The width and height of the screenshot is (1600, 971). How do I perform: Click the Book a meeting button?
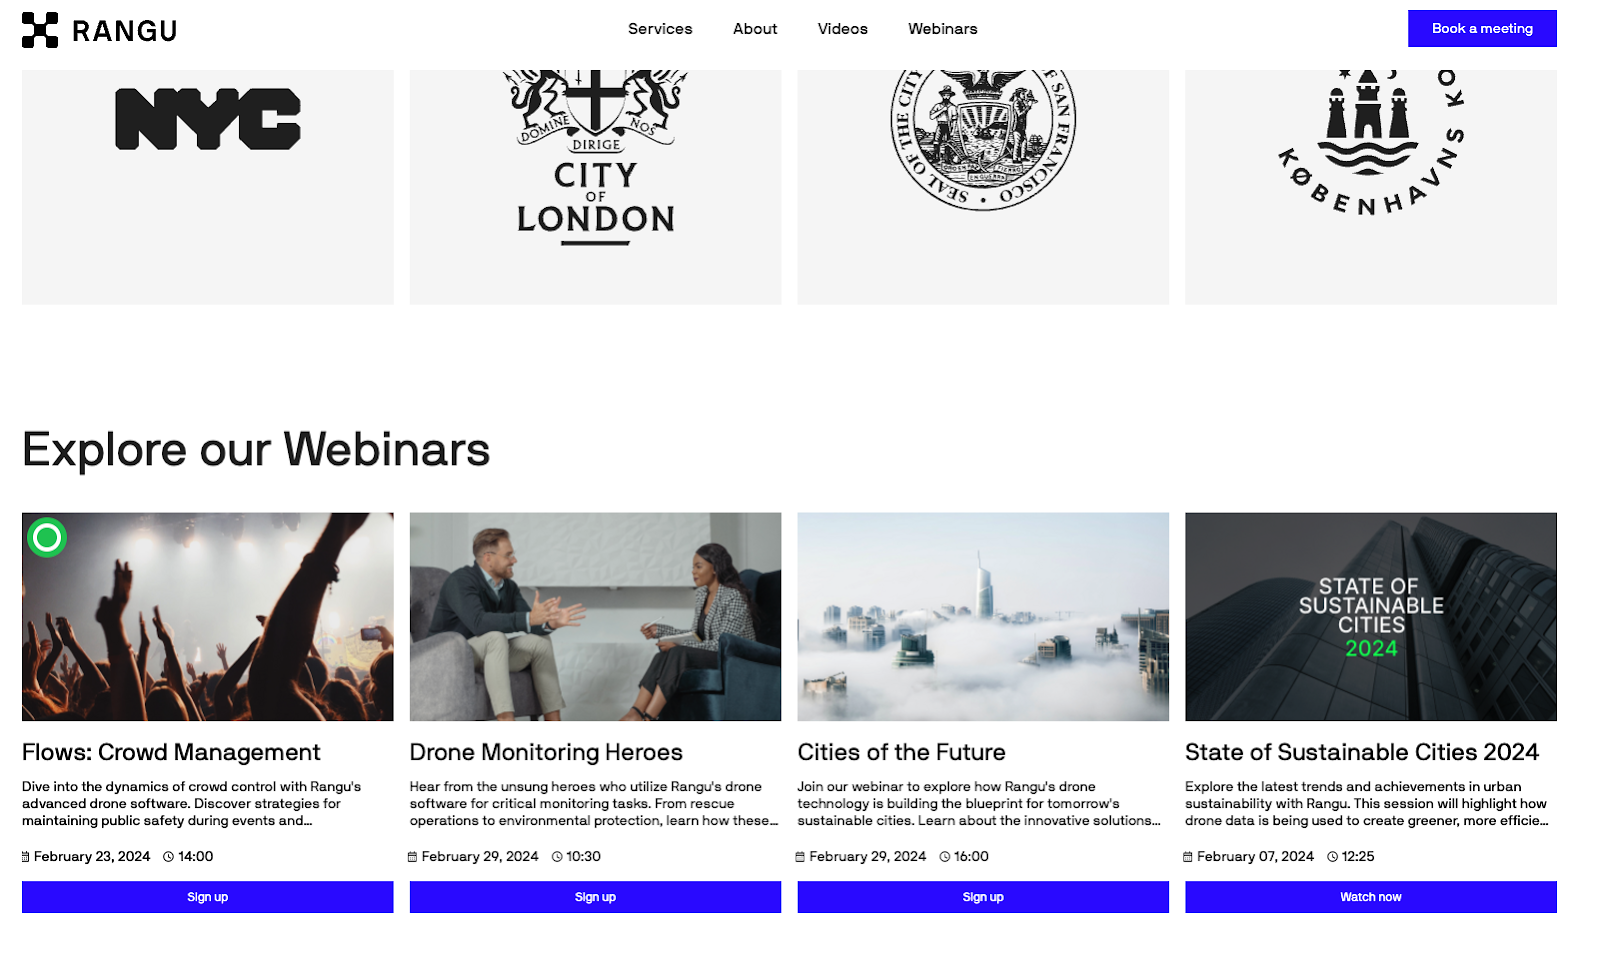point(1482,29)
